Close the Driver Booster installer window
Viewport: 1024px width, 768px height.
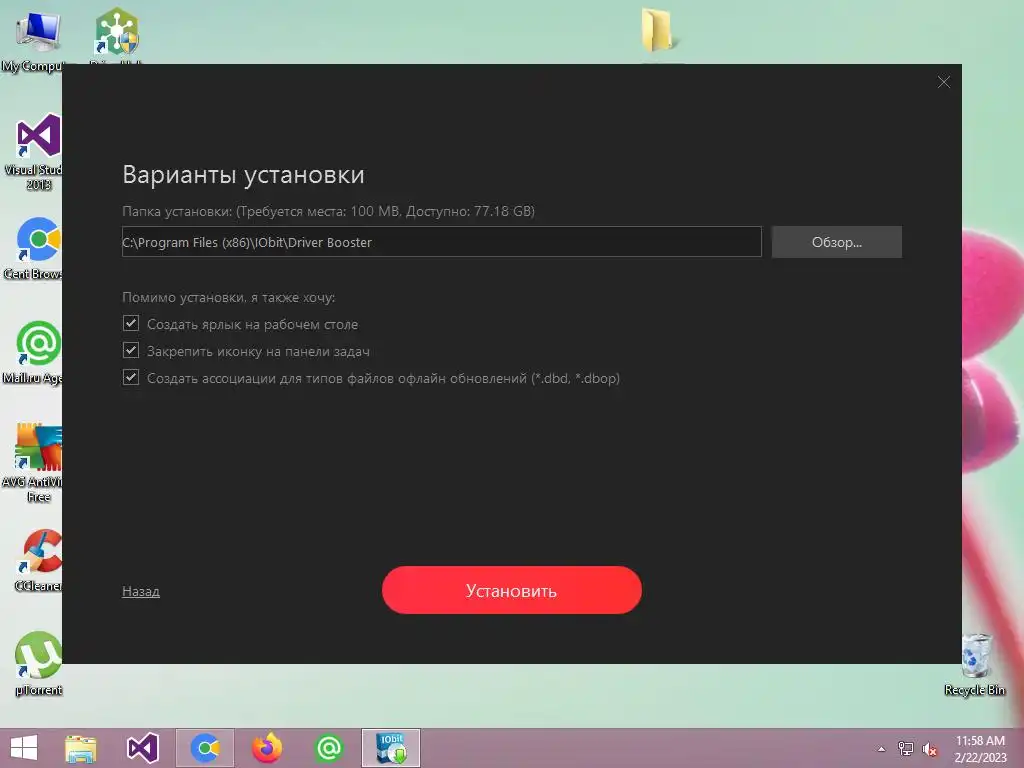pos(944,82)
